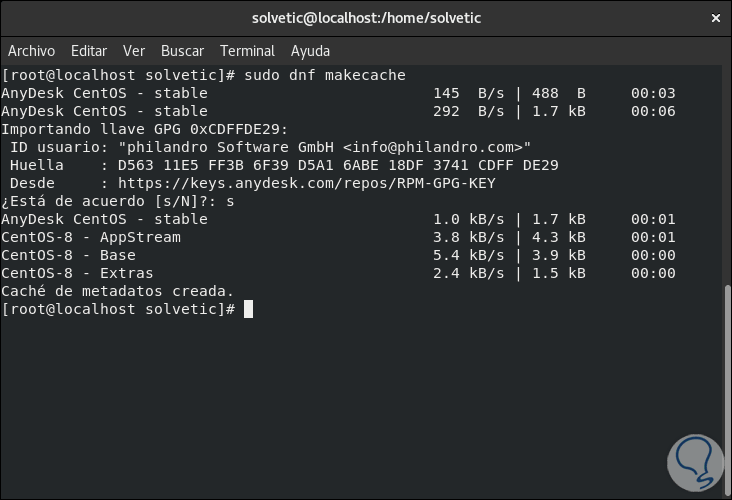
Task: Click the GPG fingerprint on the Huella line
Action: [x=338, y=165]
